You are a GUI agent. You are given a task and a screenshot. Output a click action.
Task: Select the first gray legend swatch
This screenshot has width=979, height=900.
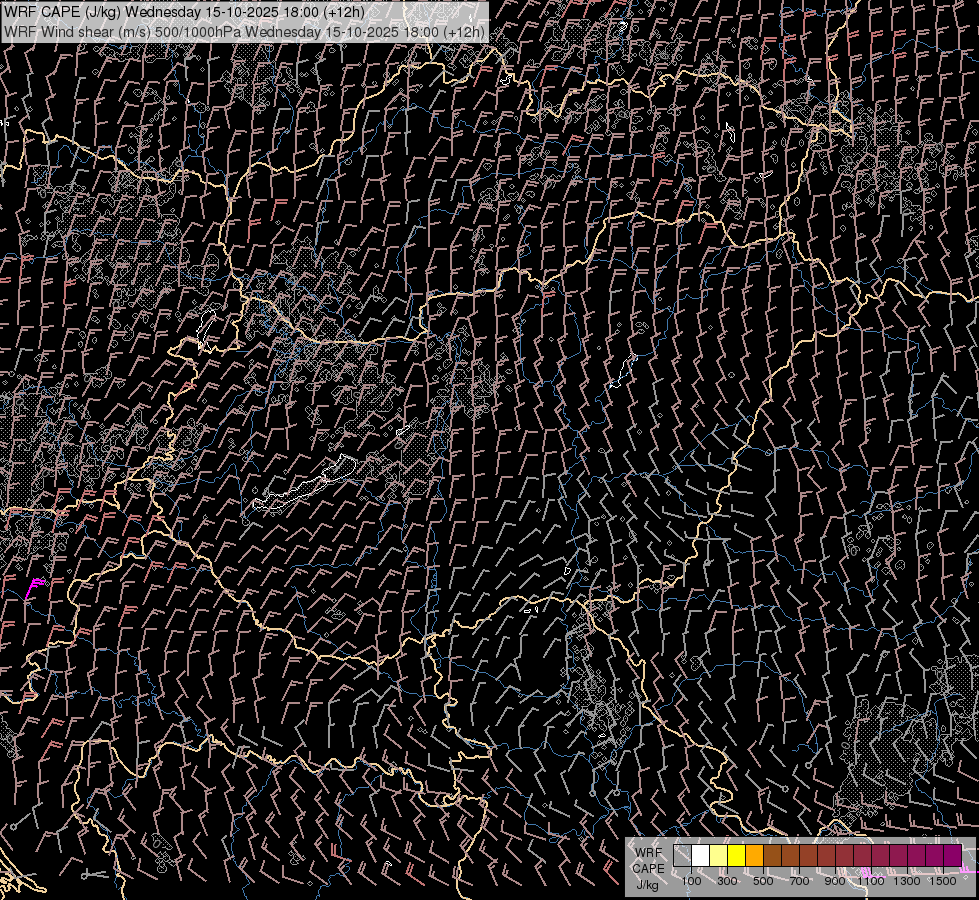(682, 856)
